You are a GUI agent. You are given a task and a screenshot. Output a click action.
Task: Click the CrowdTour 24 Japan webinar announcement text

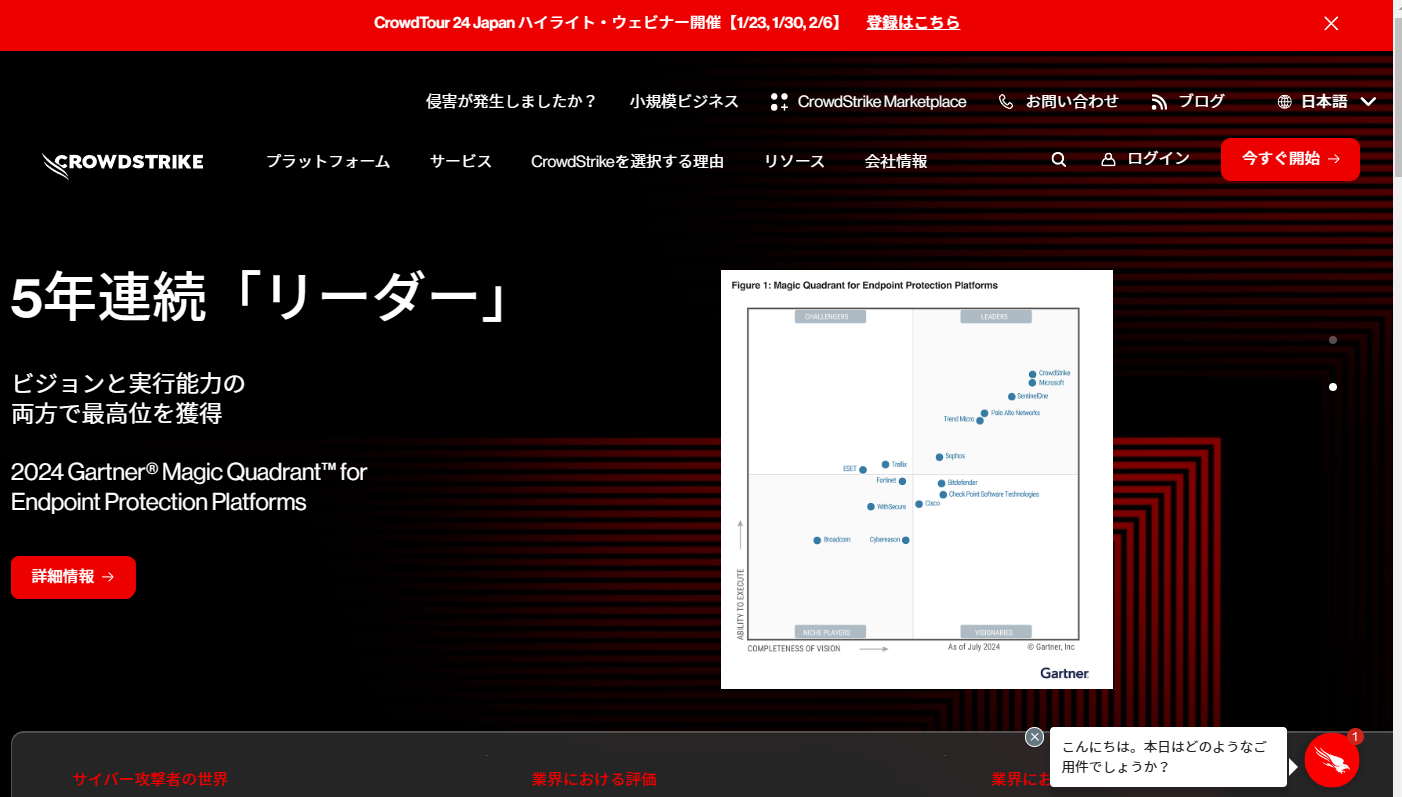click(x=608, y=22)
